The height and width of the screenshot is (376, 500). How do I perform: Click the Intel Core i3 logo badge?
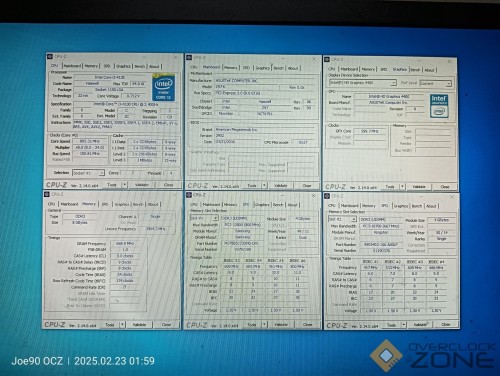click(x=163, y=87)
